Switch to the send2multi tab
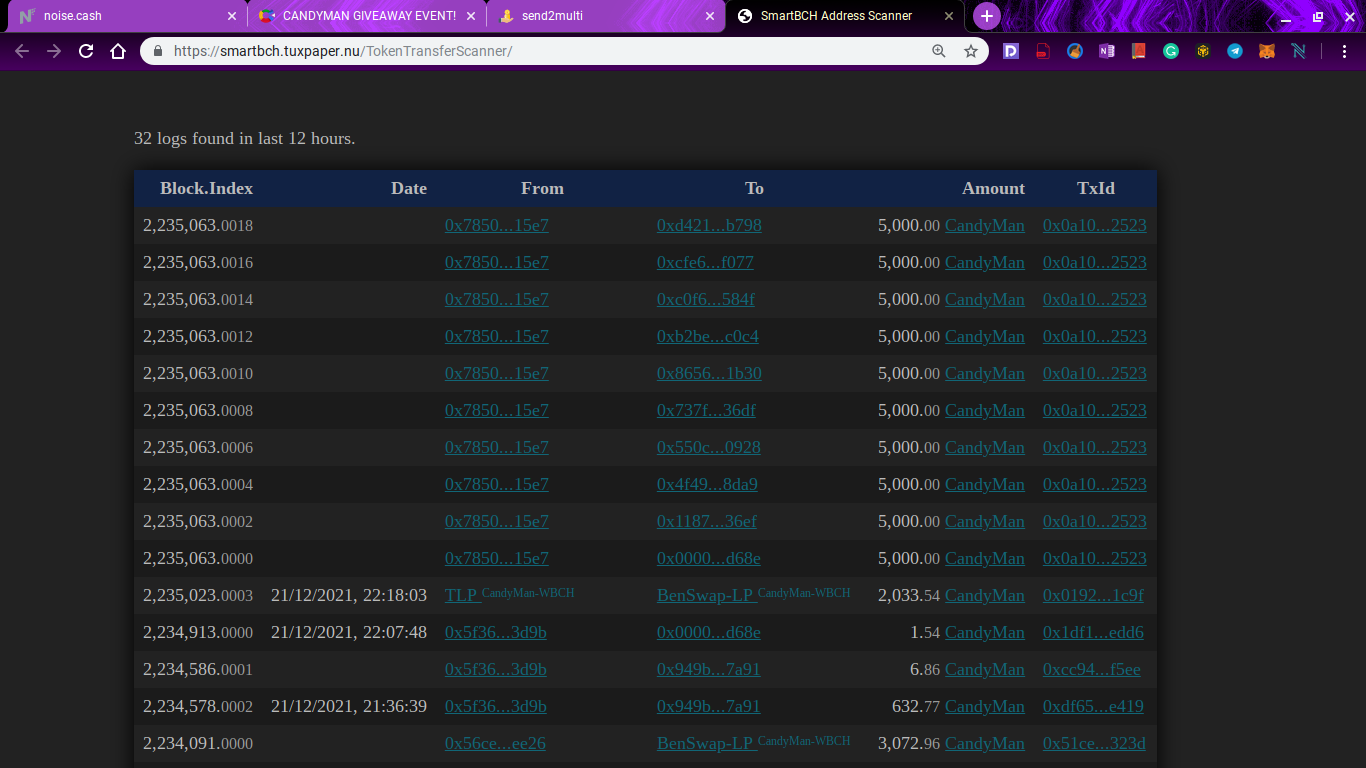1366x768 pixels. point(605,16)
